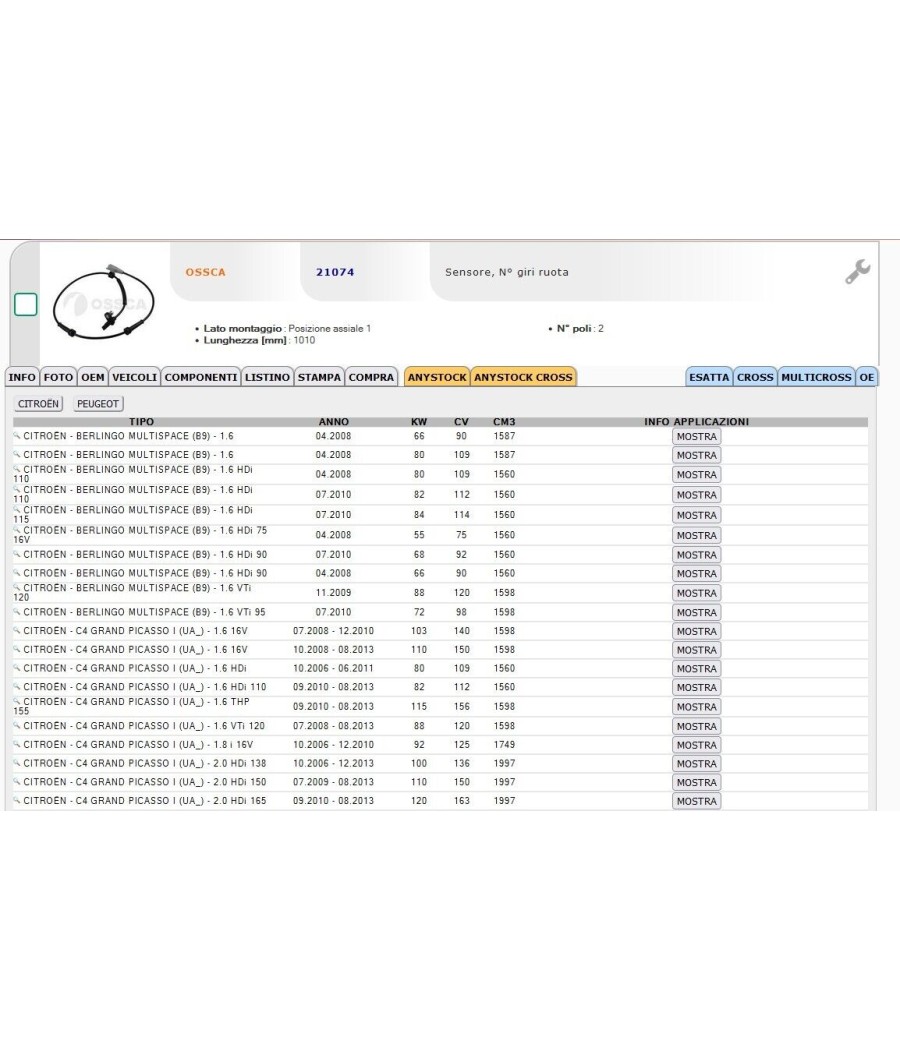This screenshot has height=1050, width=900.
Task: Click the ANNO column header
Action: click(333, 422)
